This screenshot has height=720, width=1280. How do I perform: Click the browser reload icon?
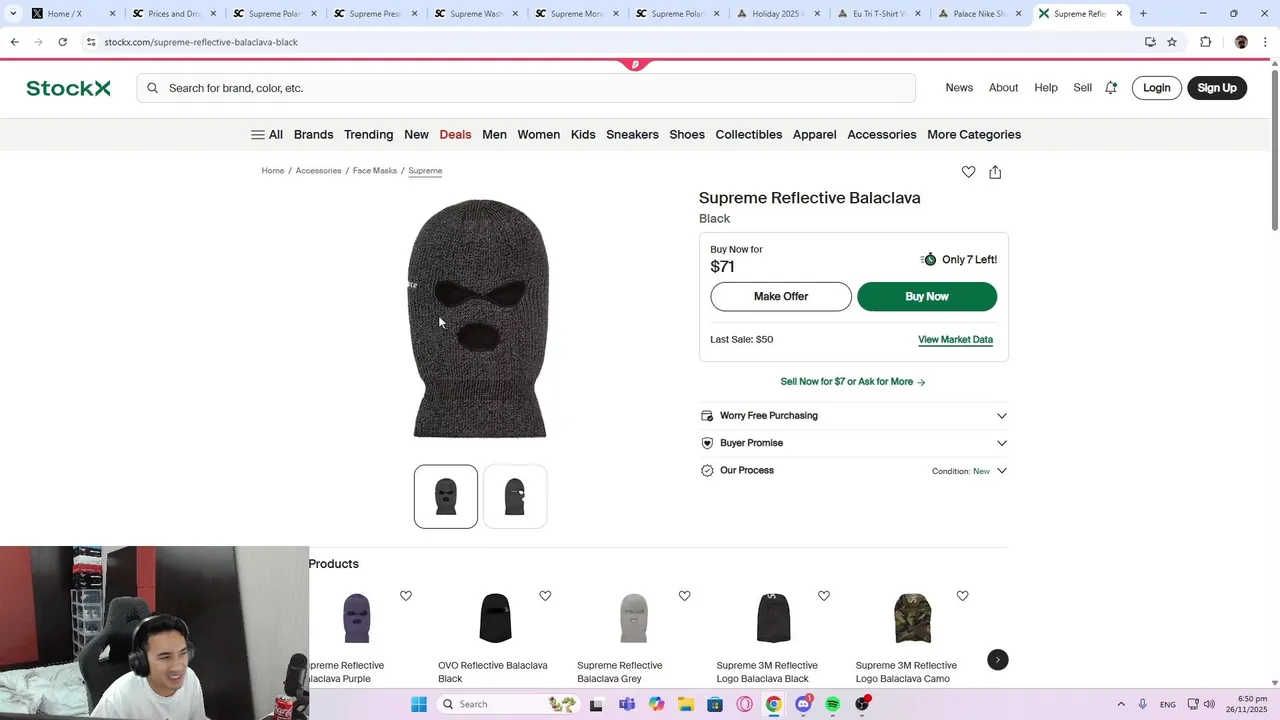62,42
